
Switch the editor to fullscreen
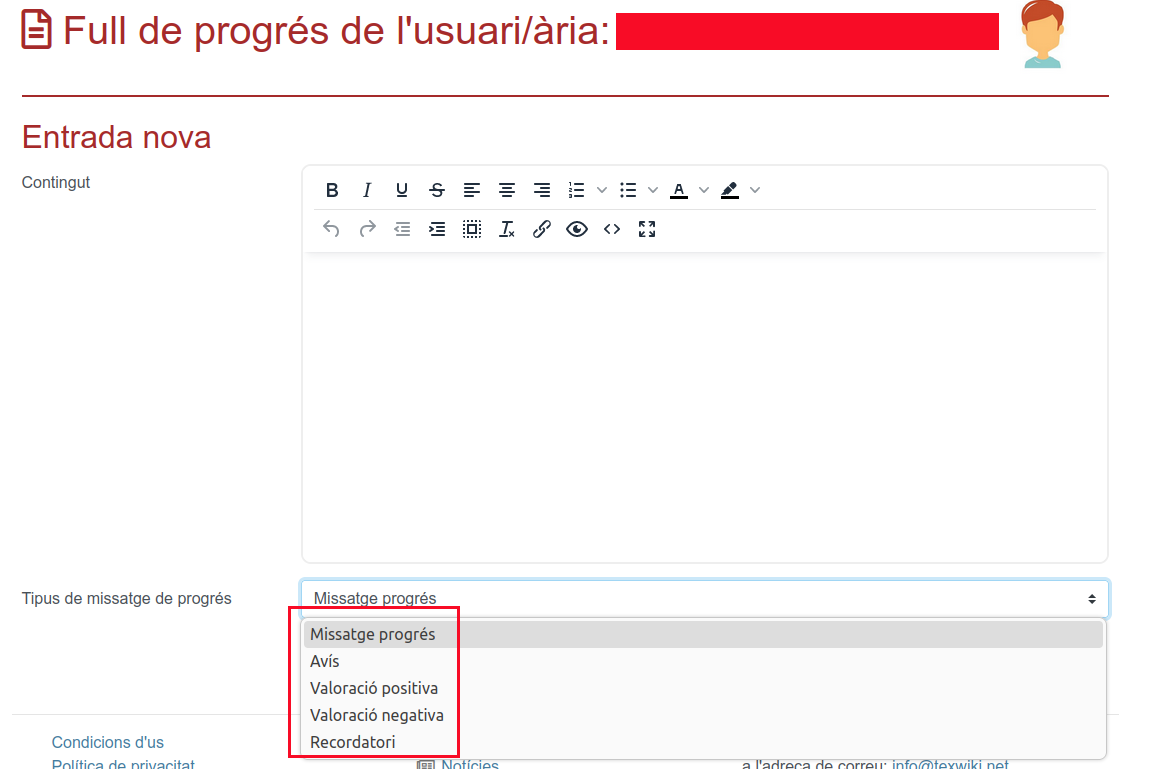pos(647,229)
